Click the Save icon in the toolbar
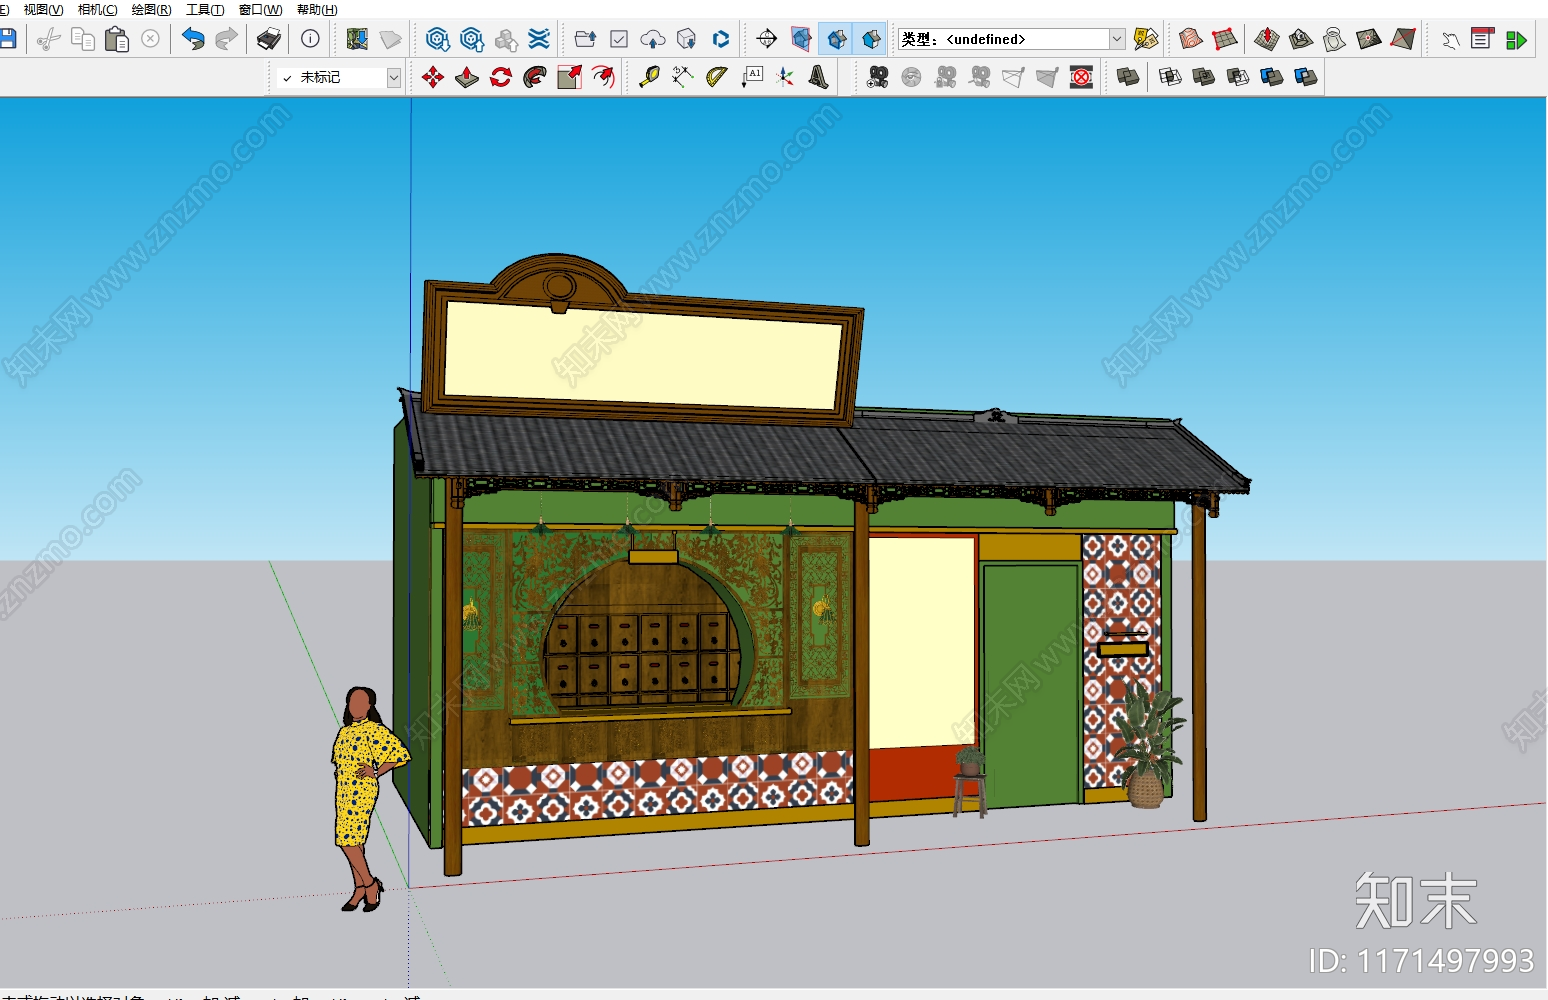 7,39
